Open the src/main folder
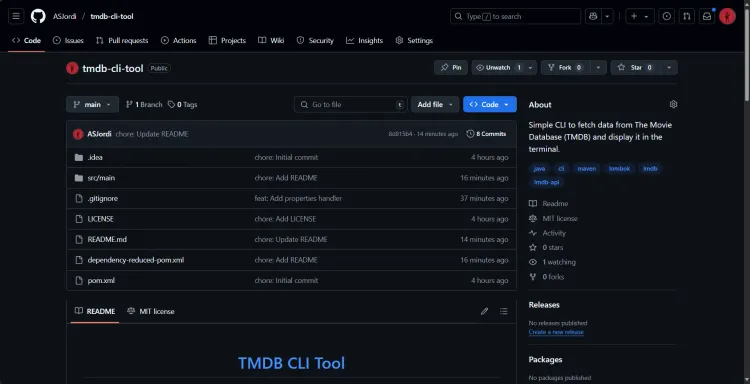Viewport: 750px width, 384px height. tap(101, 178)
